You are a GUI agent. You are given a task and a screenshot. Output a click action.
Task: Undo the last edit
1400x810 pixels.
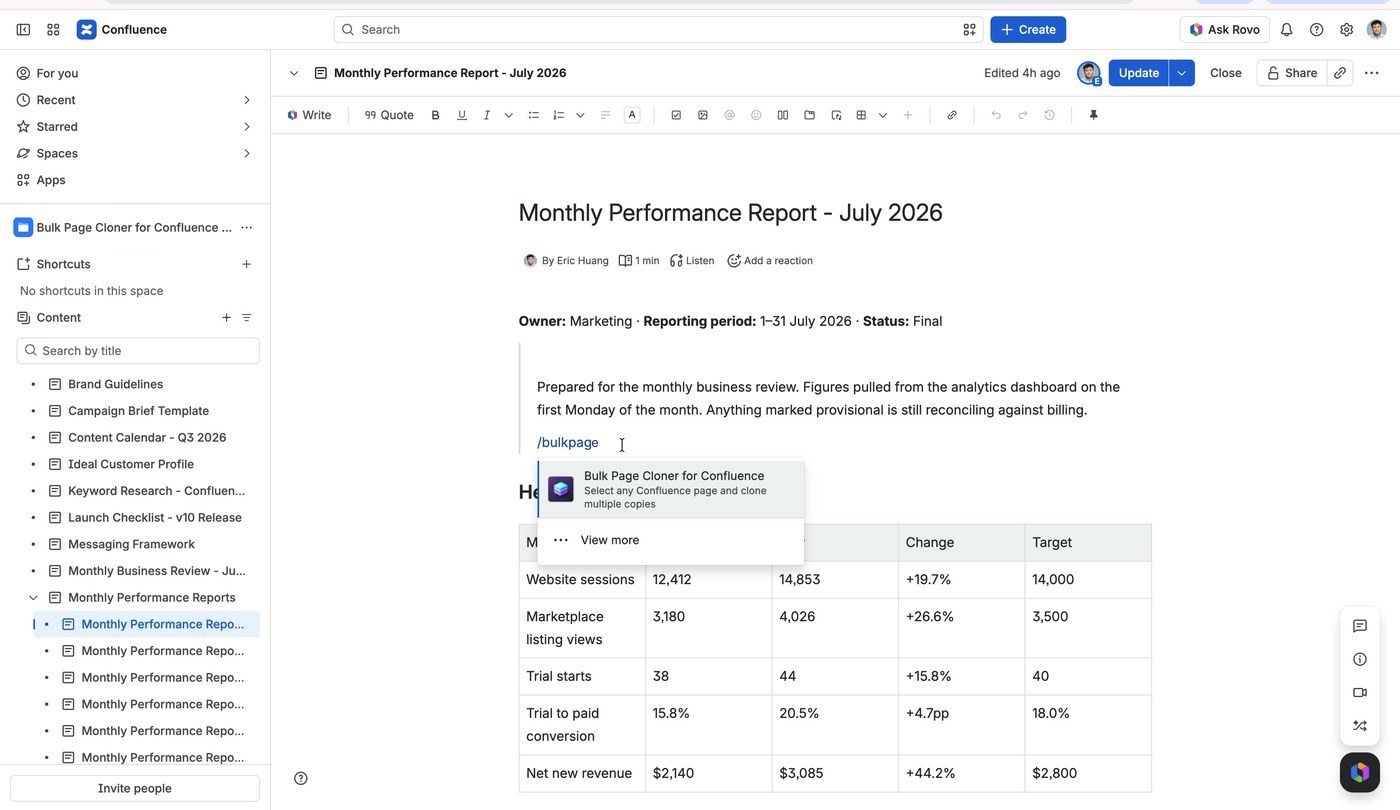point(996,115)
